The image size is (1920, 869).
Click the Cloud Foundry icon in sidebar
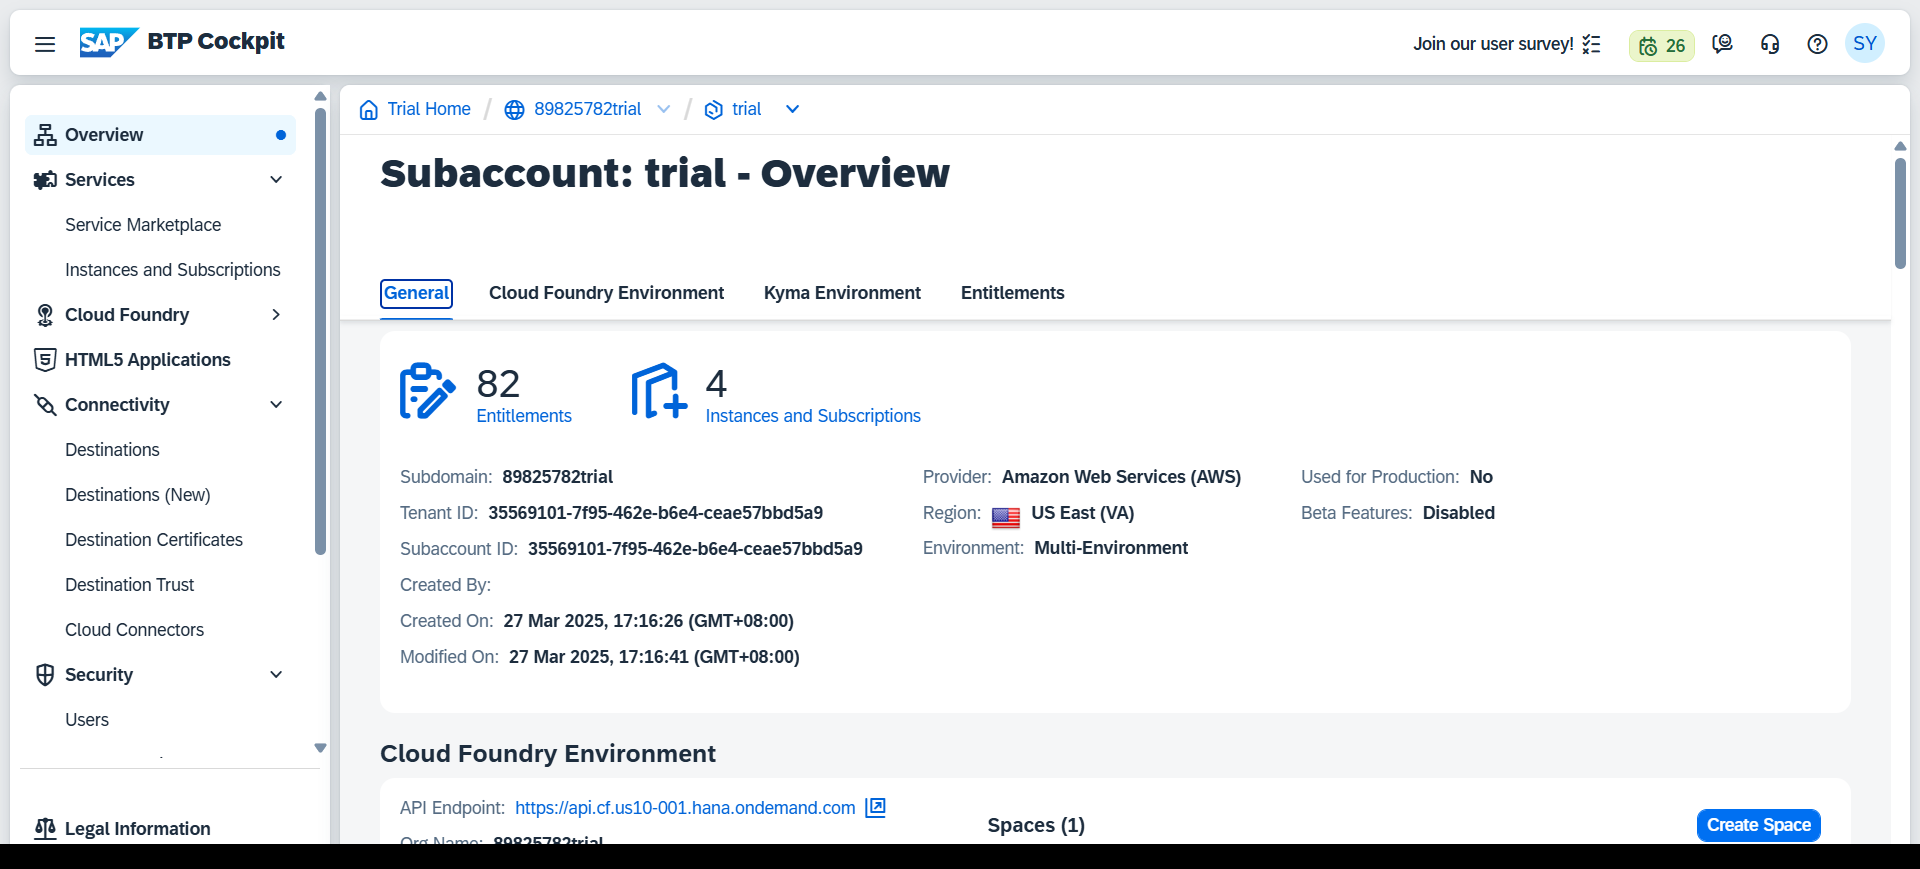(45, 315)
